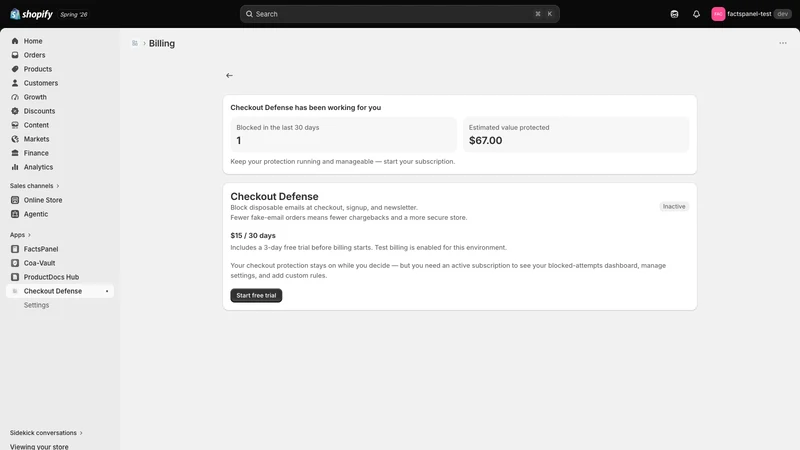Open the Sidekick assistant icon in top bar
This screenshot has width=800, height=450.
[x=674, y=14]
